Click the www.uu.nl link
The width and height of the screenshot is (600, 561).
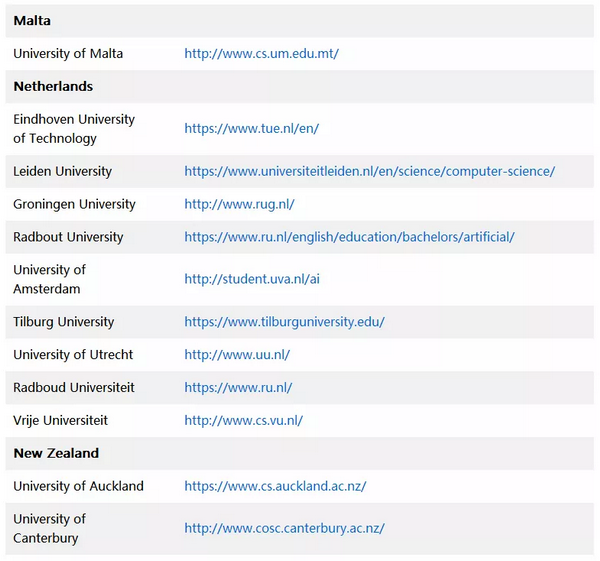237,355
